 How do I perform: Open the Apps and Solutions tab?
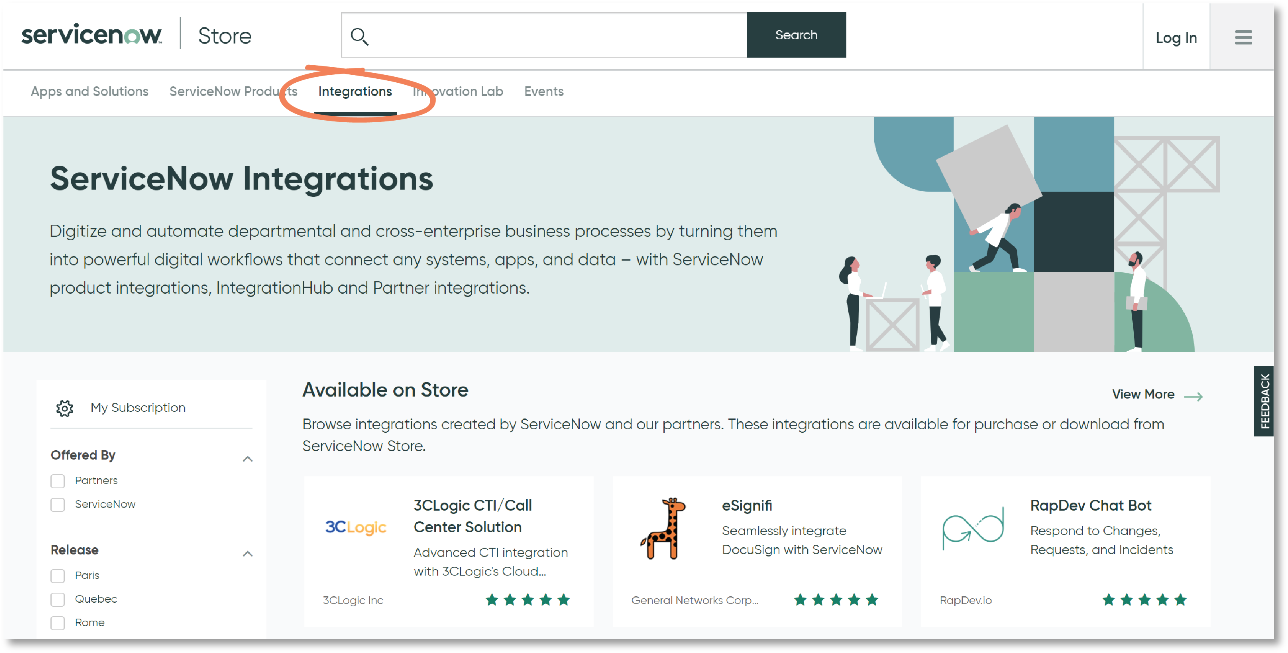pyautogui.click(x=90, y=91)
